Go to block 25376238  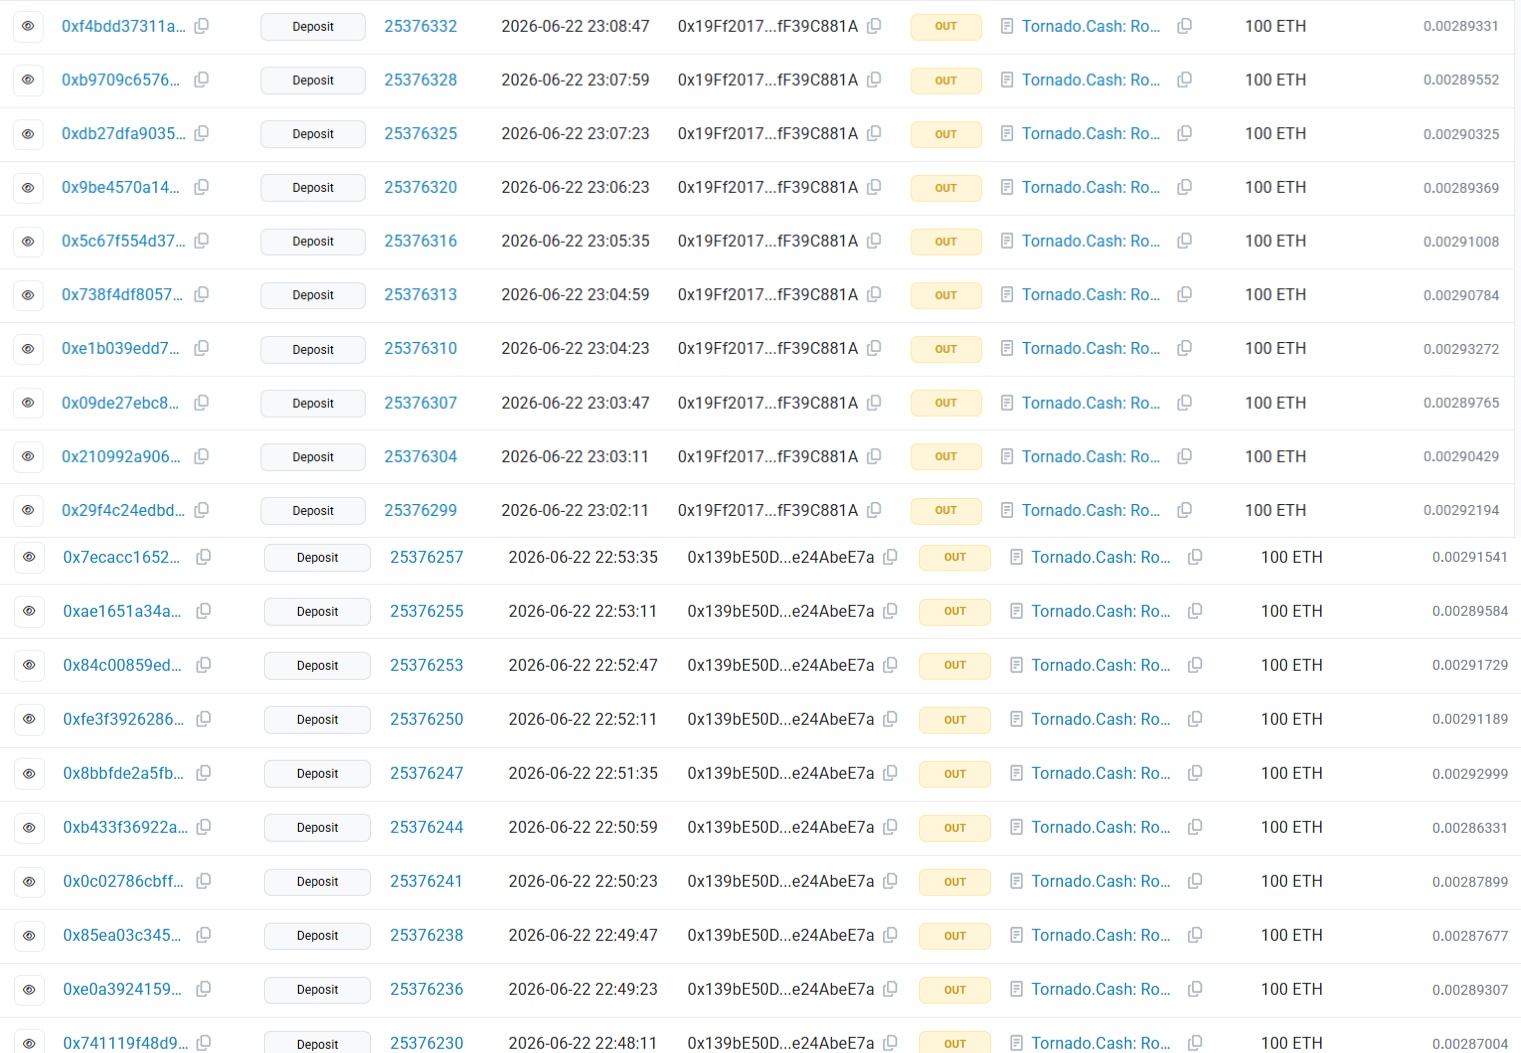tap(426, 935)
